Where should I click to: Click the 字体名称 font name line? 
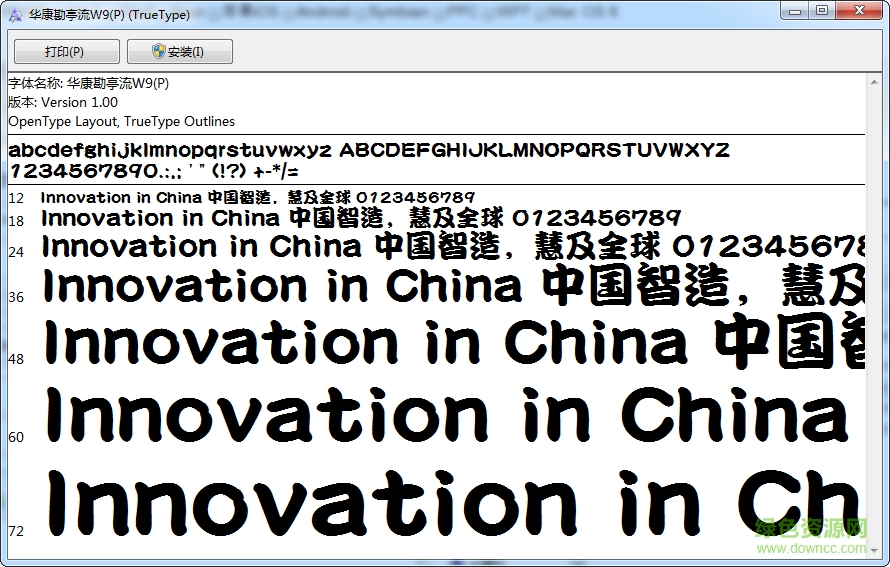click(x=89, y=83)
